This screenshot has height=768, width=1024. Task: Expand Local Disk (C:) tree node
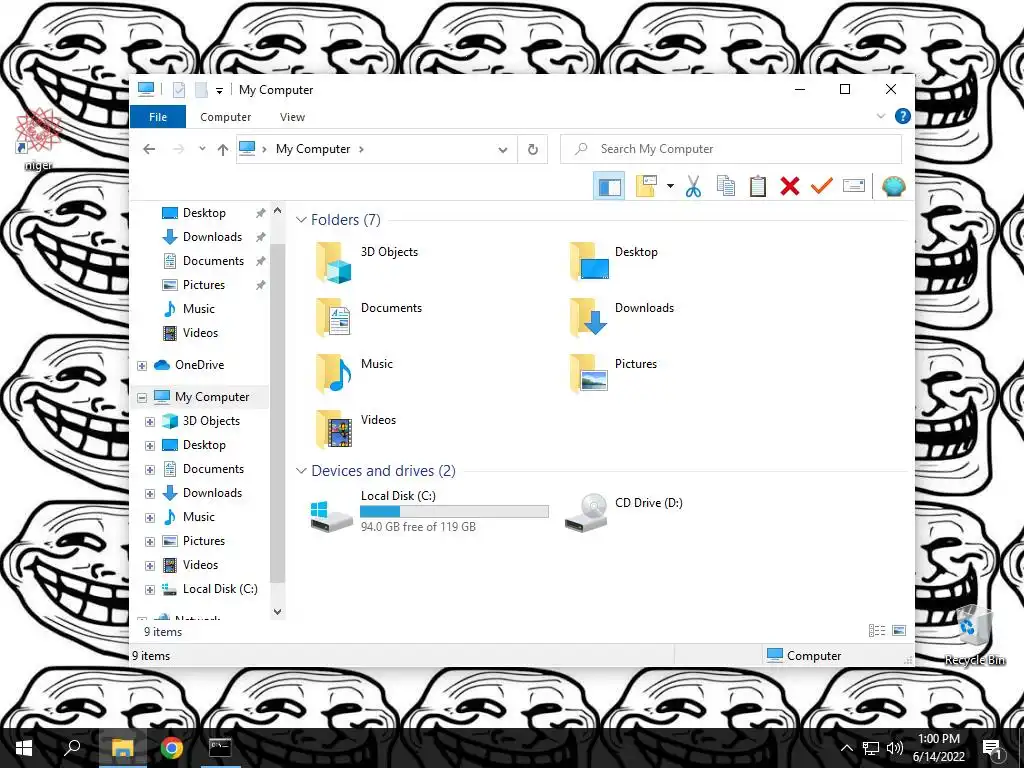pos(150,590)
